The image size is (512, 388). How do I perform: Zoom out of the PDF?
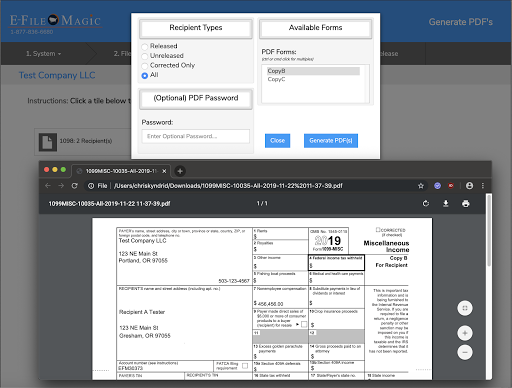(x=465, y=352)
